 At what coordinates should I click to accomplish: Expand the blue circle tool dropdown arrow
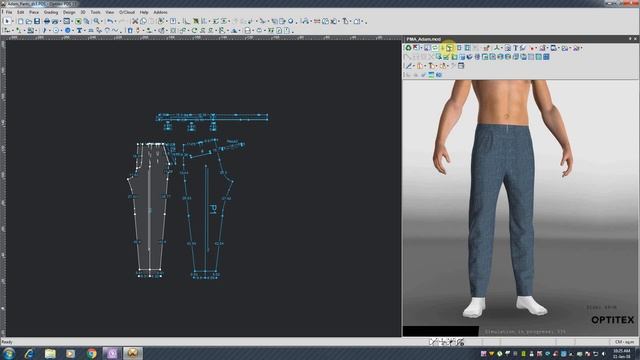(73, 31)
